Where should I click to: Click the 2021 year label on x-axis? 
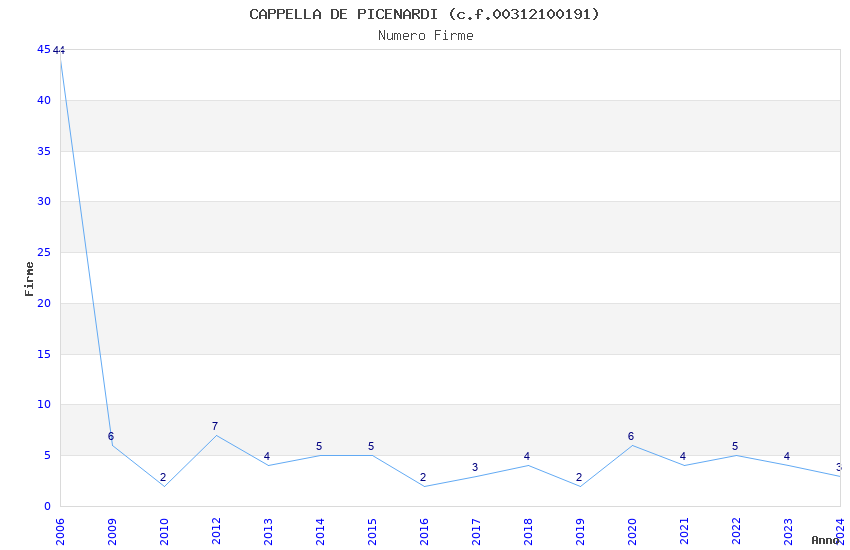tap(684, 532)
